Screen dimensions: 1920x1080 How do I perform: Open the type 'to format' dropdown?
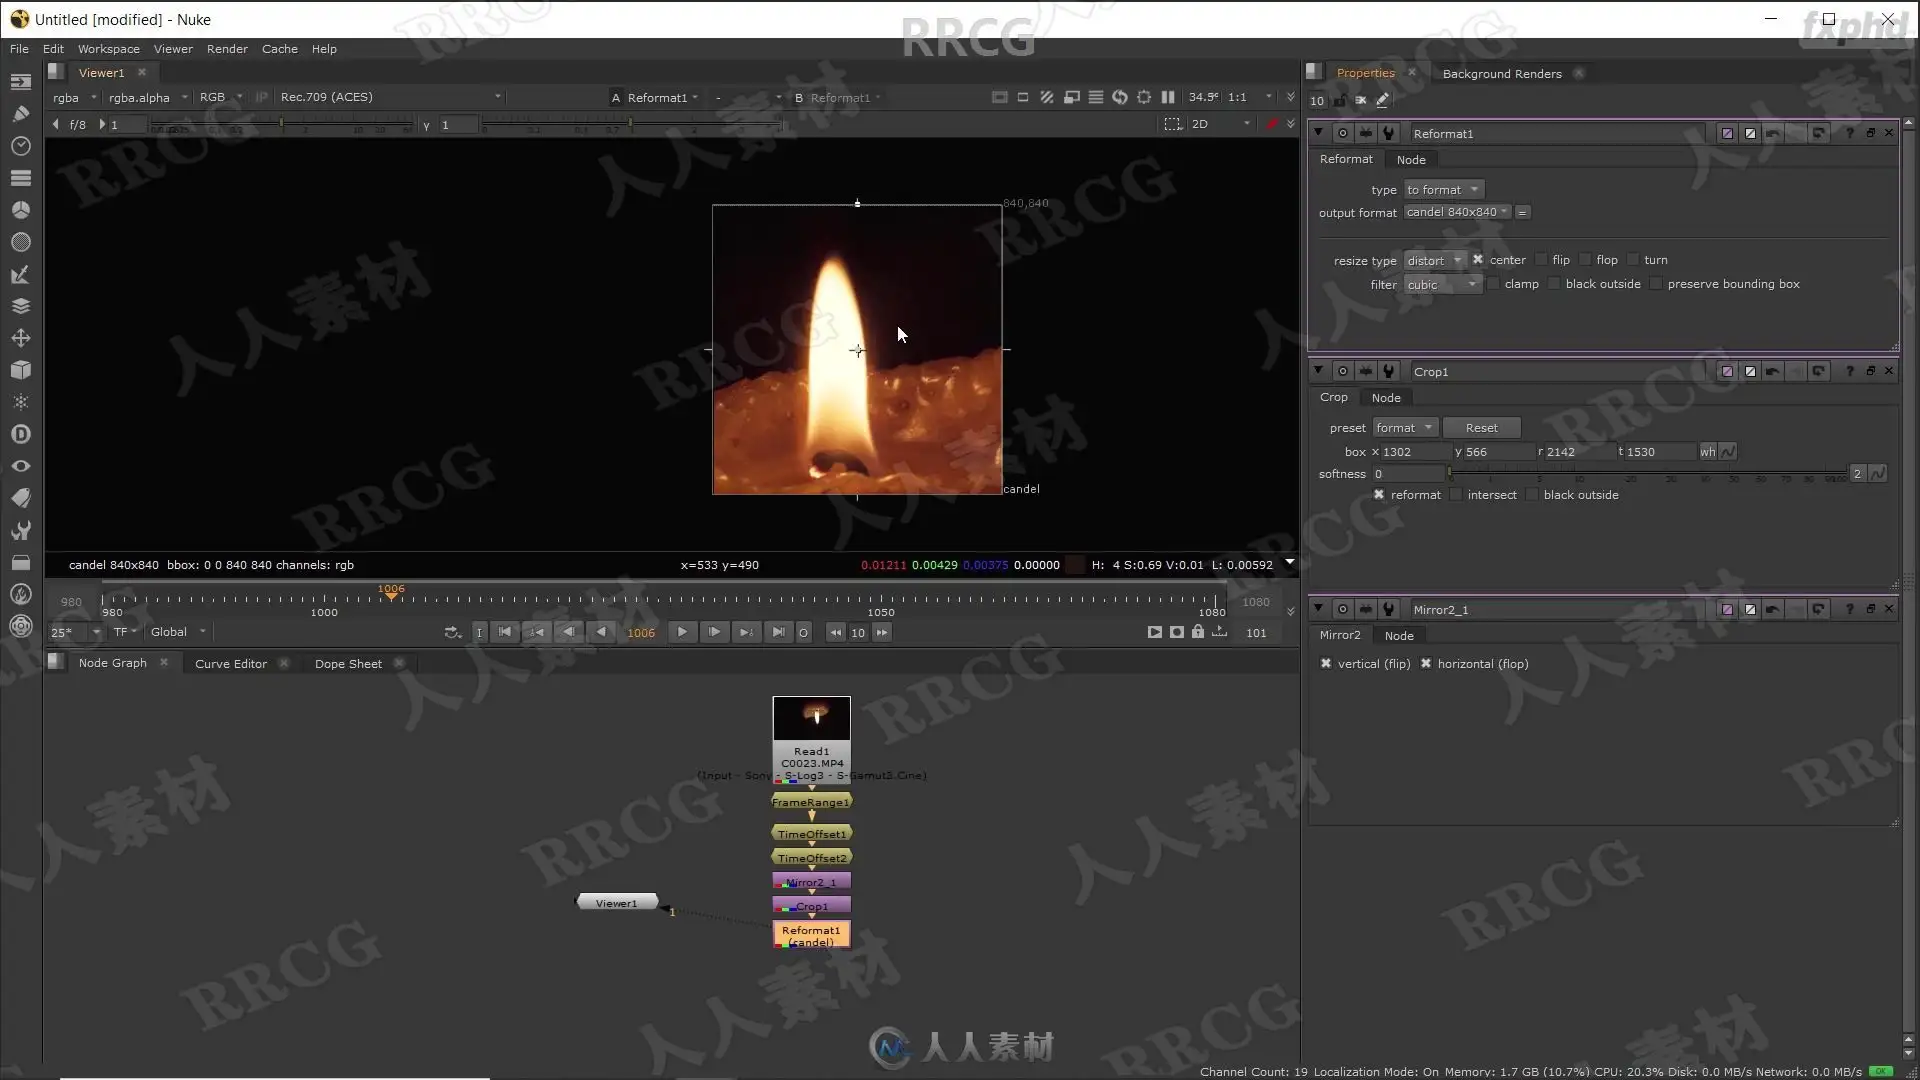1443,190
